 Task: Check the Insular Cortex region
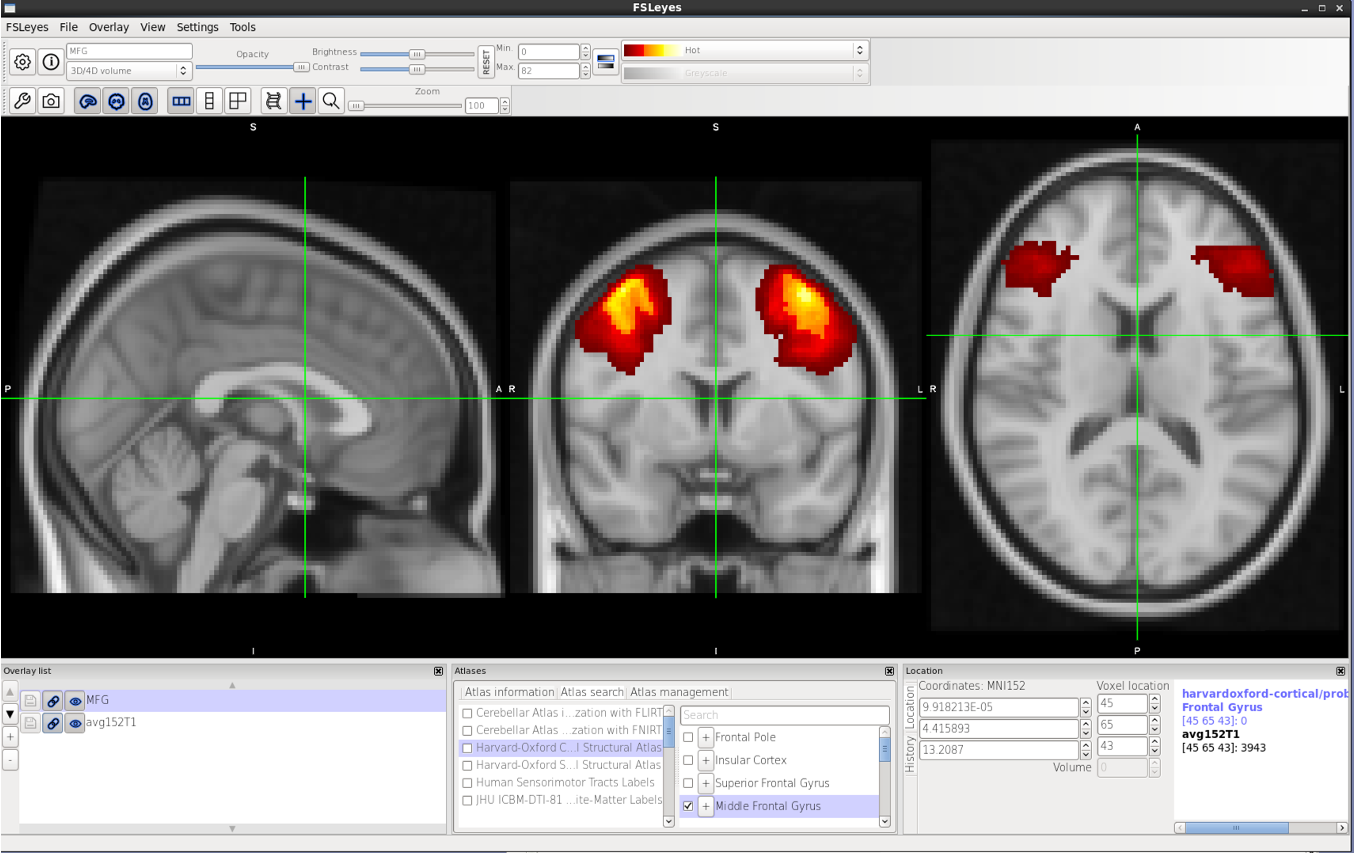point(688,760)
